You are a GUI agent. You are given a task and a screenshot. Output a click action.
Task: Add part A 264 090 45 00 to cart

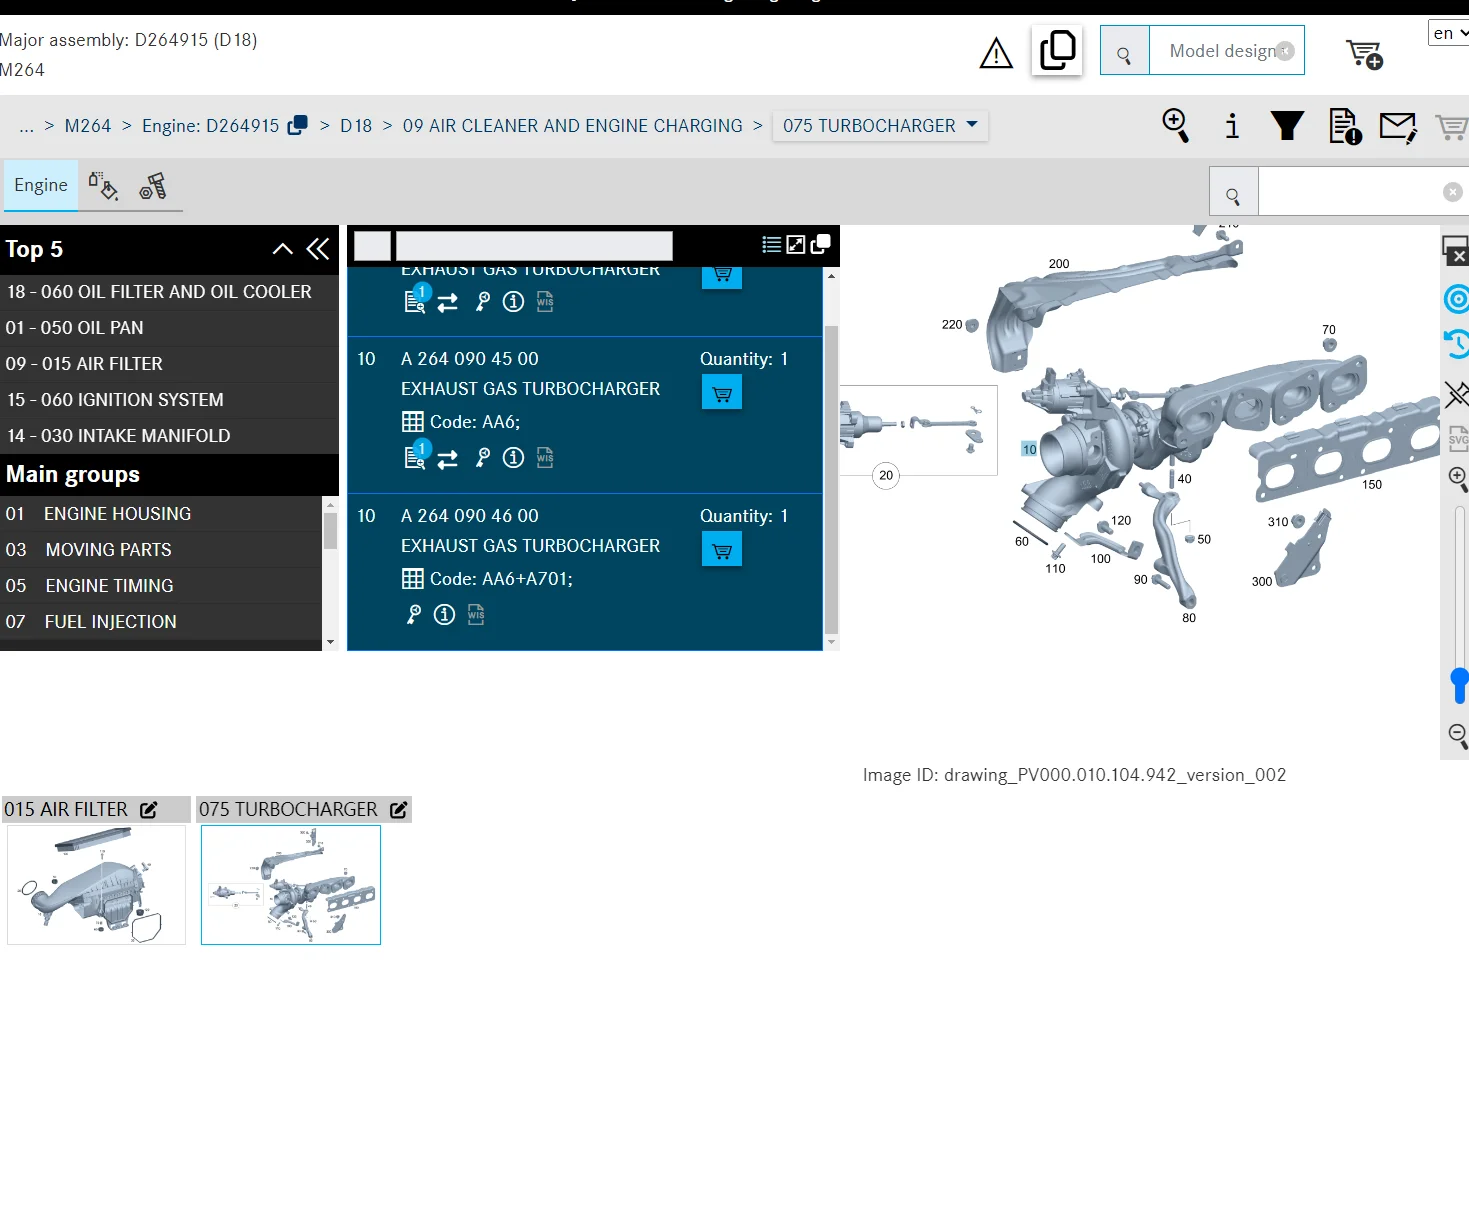pos(722,394)
